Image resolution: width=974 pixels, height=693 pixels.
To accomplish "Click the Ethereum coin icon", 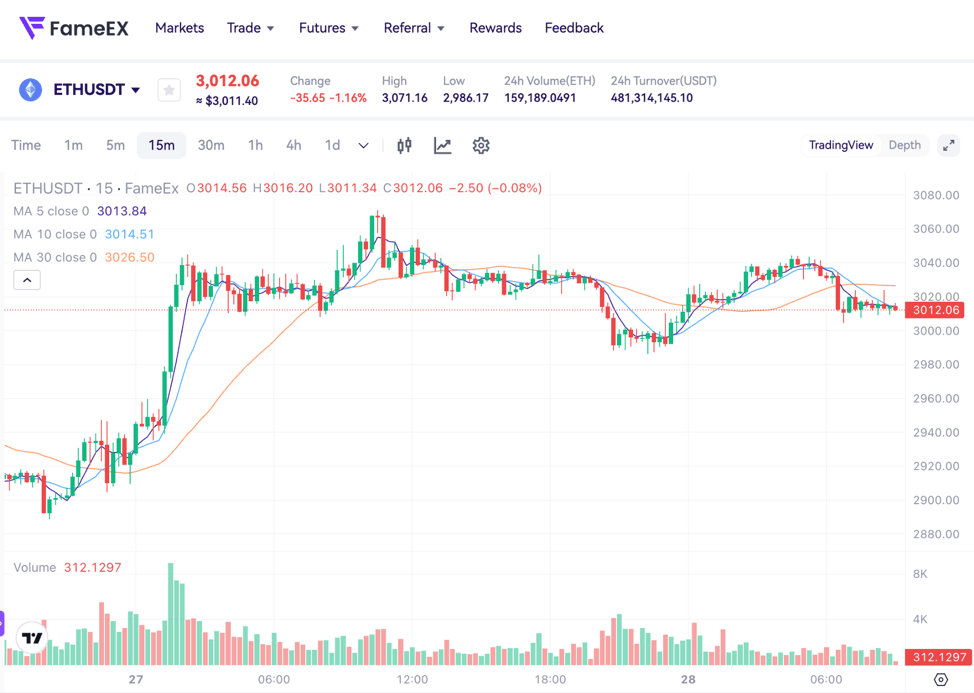I will coord(31,90).
